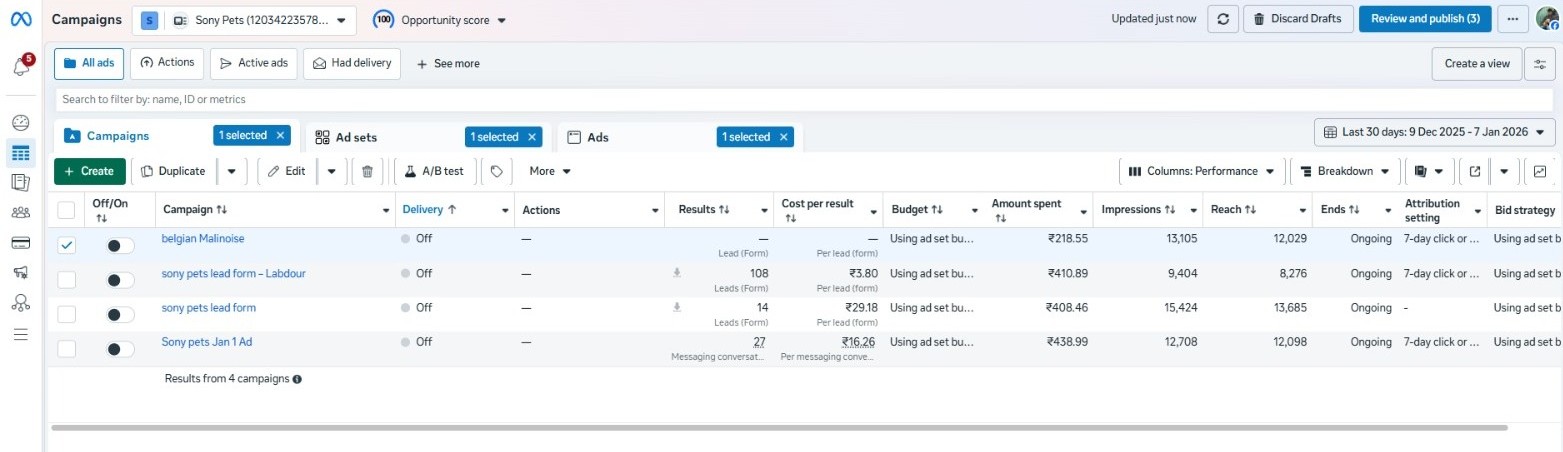Image resolution: width=1563 pixels, height=452 pixels.
Task: Expand the Columns: Performance dropdown
Action: 1201,171
